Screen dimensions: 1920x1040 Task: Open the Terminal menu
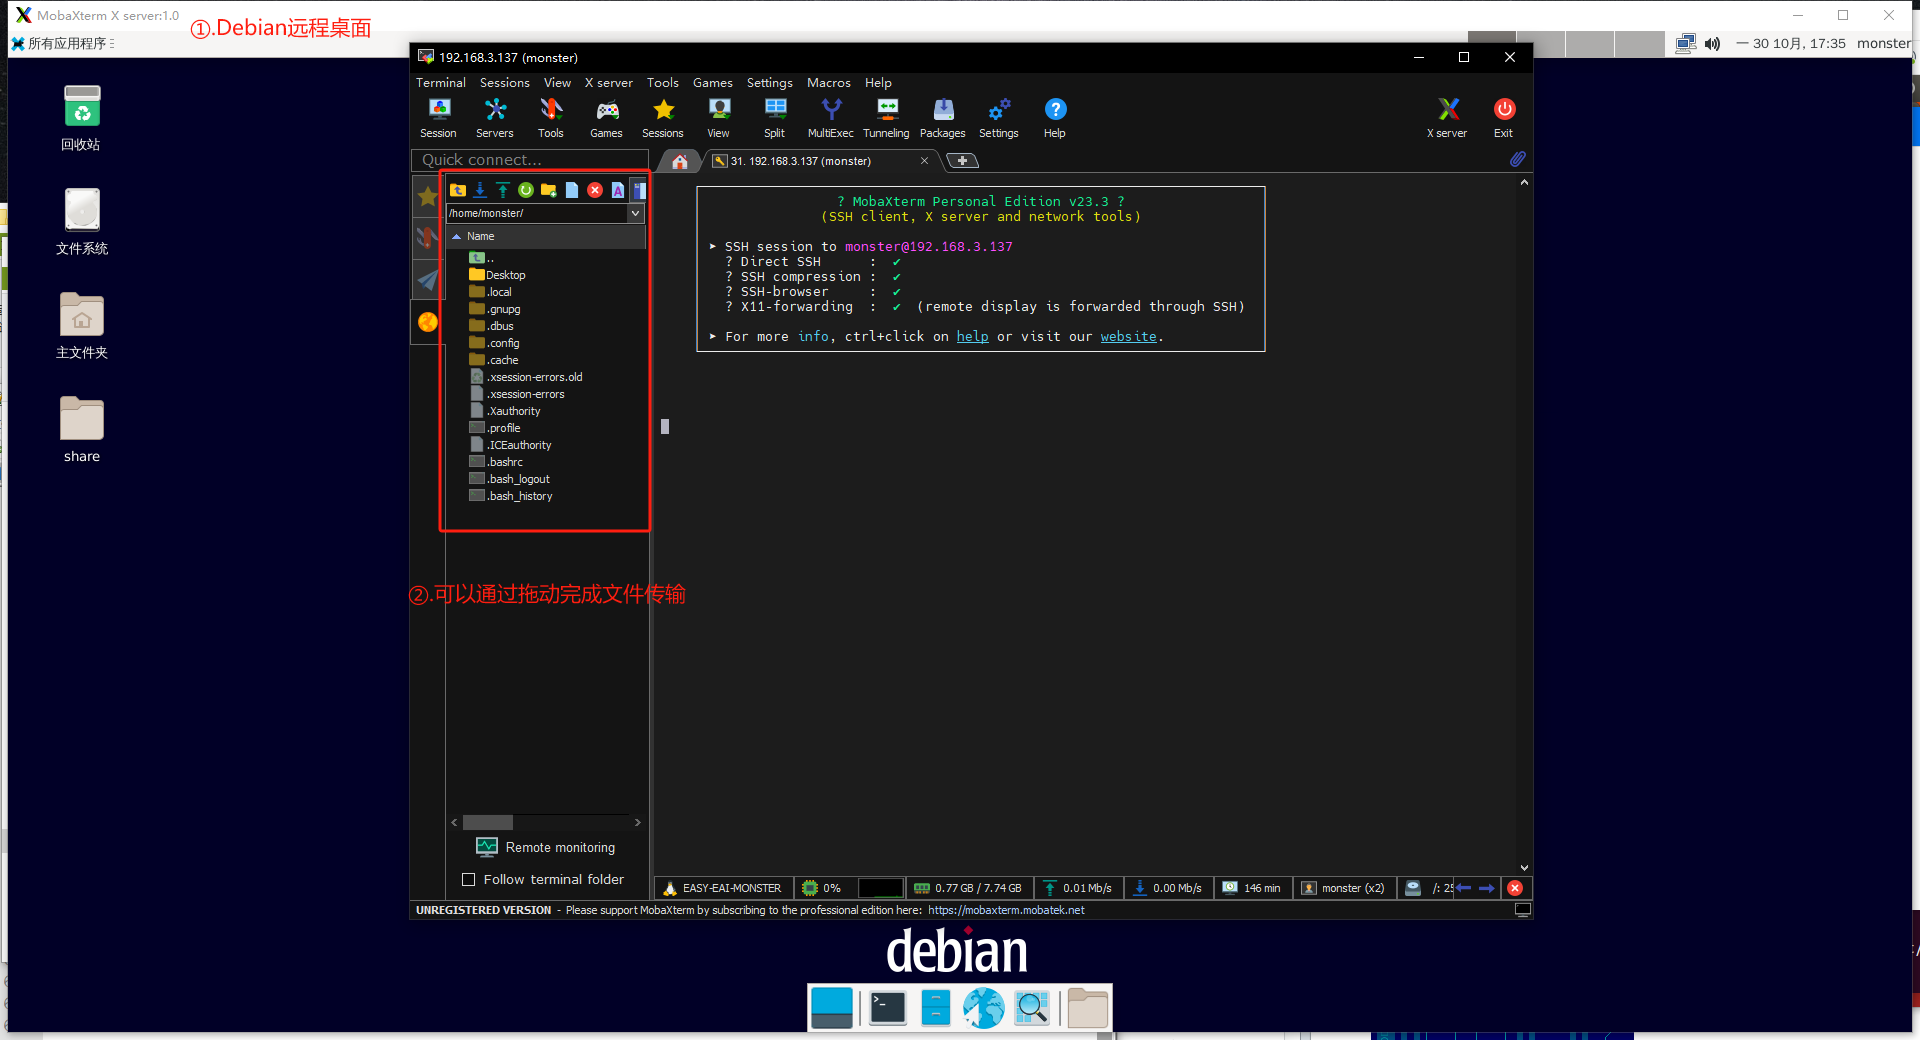point(441,83)
